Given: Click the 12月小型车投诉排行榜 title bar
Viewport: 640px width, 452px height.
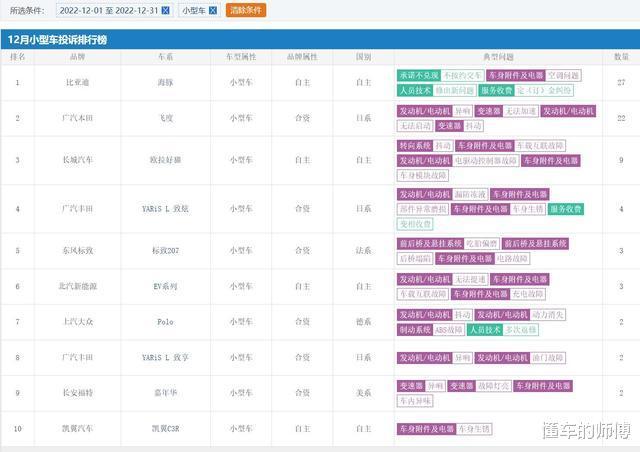Looking at the screenshot, I should pyautogui.click(x=320, y=40).
